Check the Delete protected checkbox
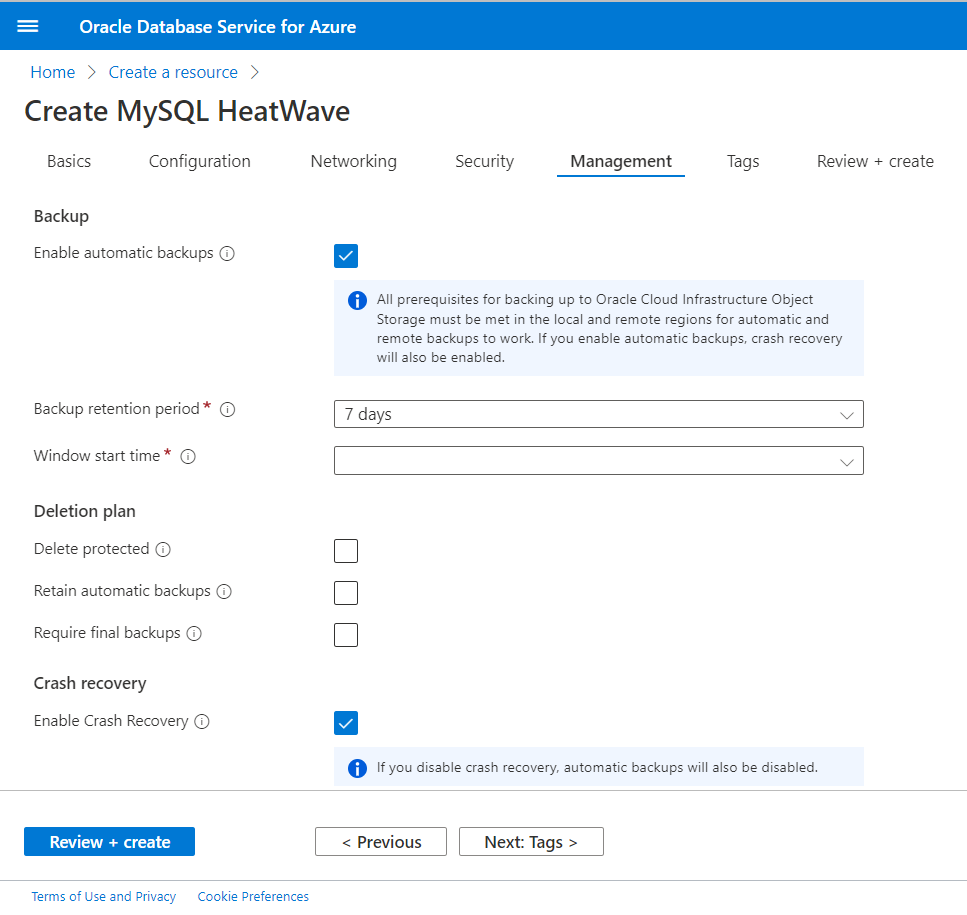The height and width of the screenshot is (915, 967). click(x=346, y=551)
